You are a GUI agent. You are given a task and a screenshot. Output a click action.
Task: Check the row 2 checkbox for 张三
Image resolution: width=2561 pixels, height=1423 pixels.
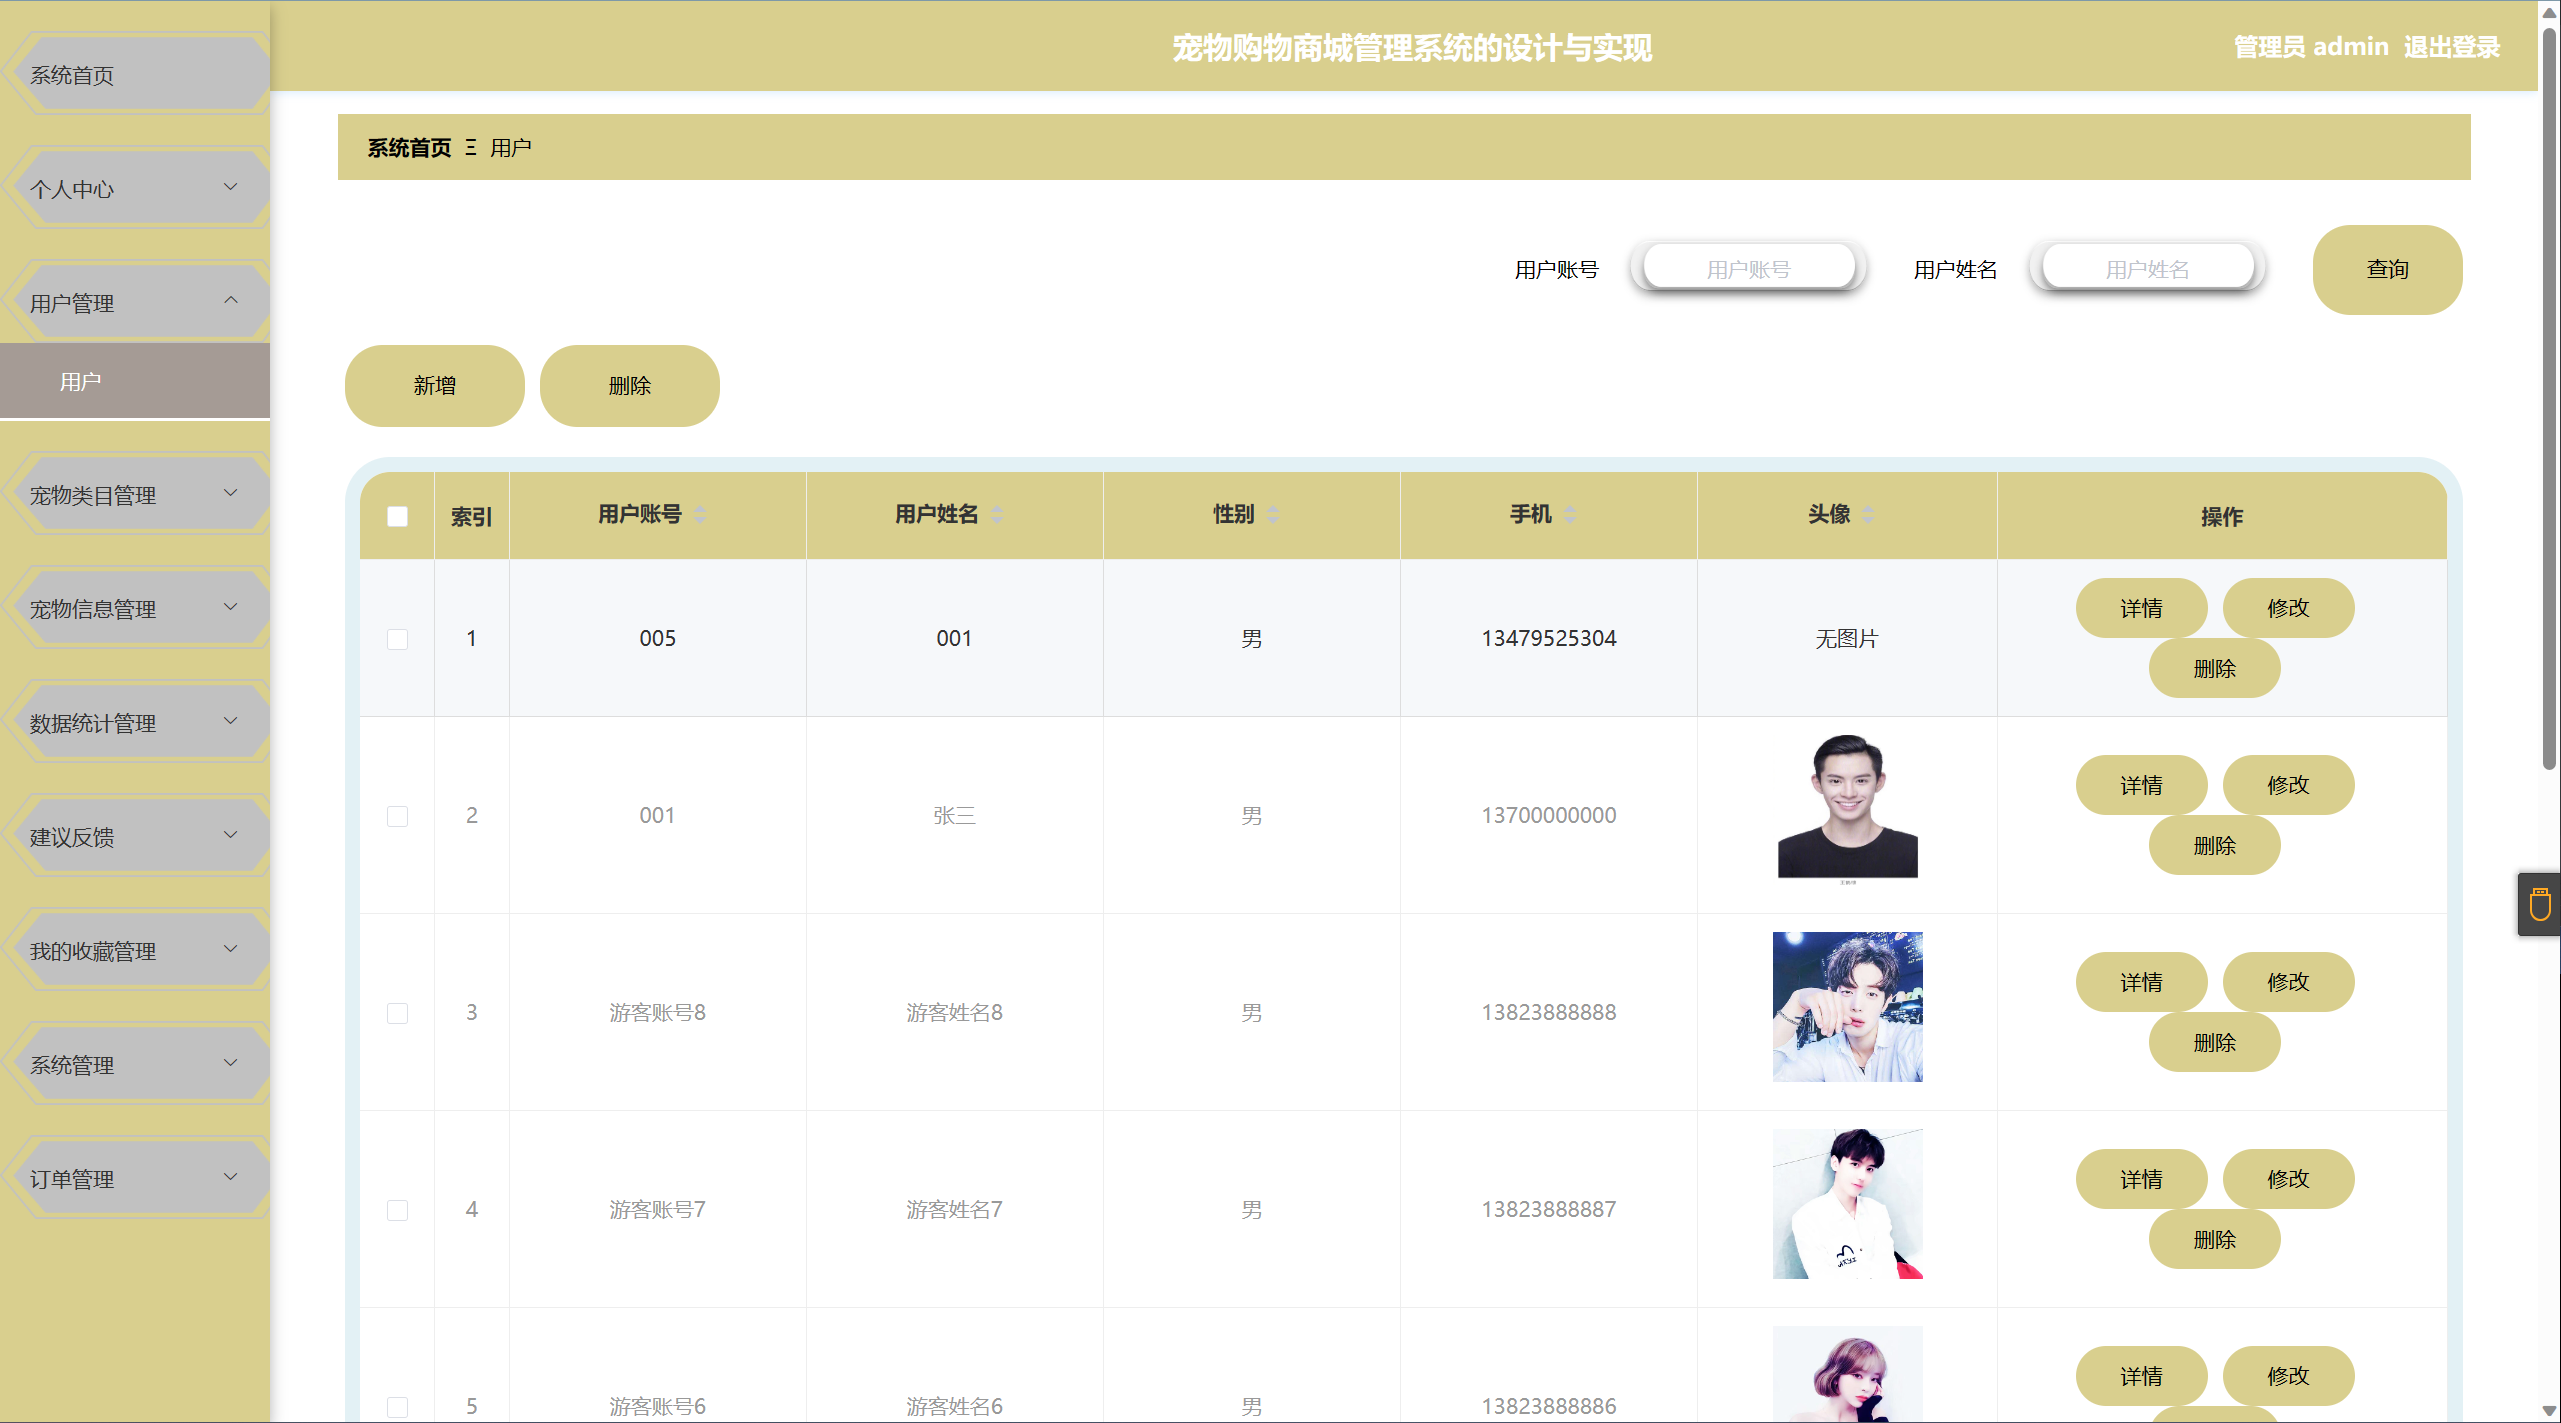397,816
